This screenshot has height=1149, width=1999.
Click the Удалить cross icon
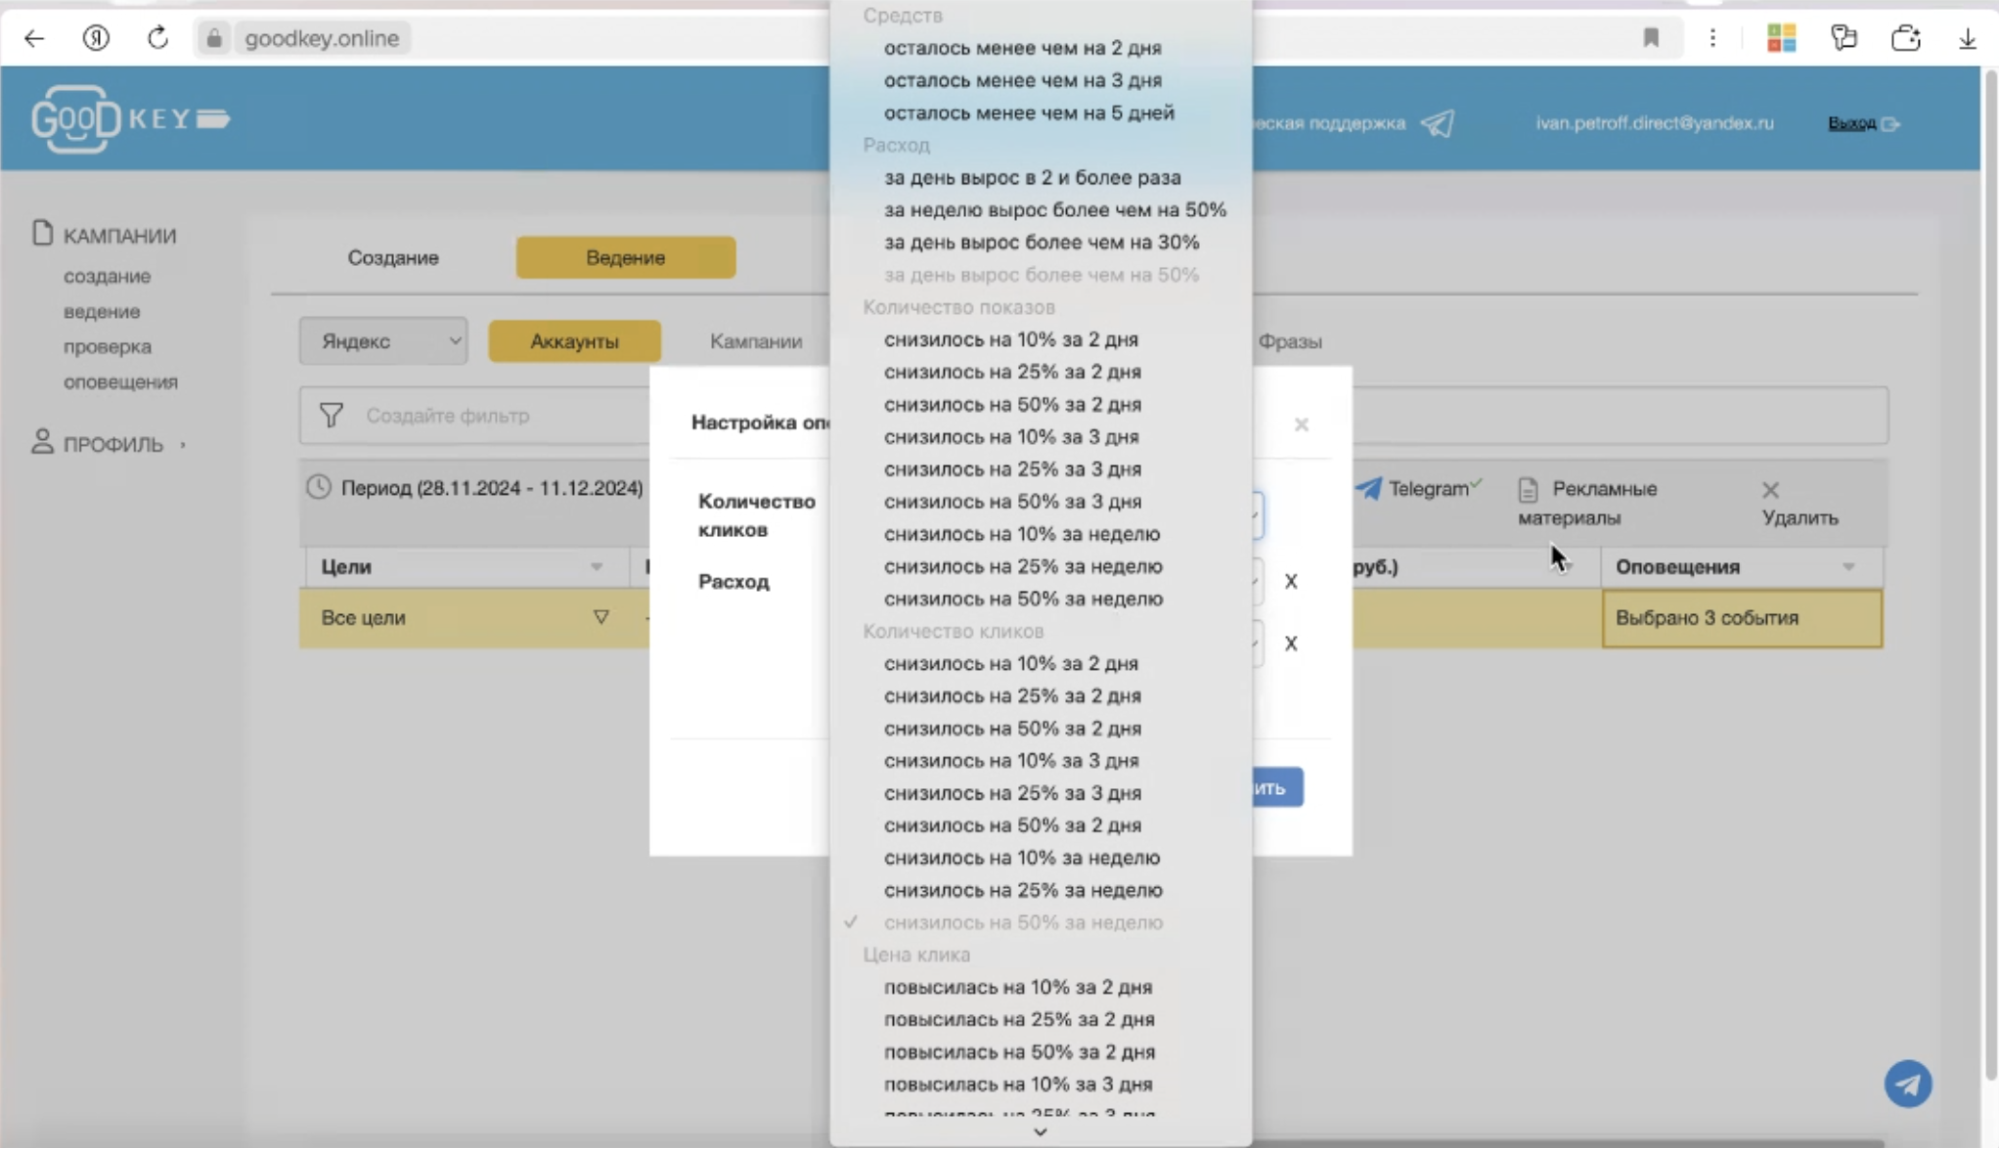tap(1770, 489)
